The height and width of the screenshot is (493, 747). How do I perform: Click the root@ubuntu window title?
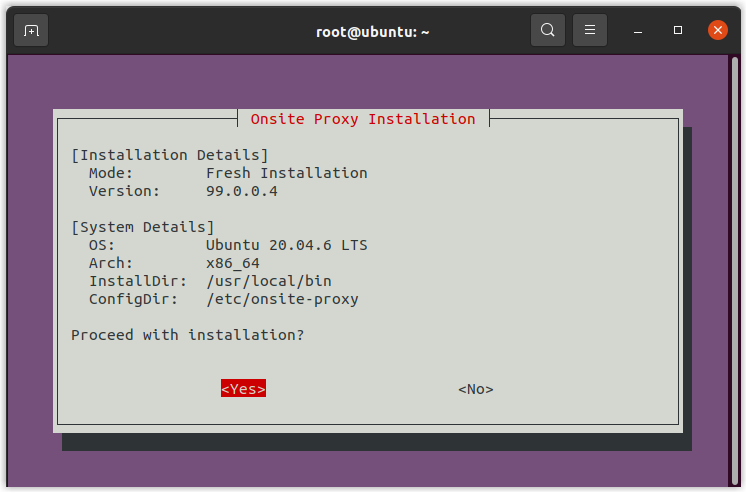click(372, 31)
